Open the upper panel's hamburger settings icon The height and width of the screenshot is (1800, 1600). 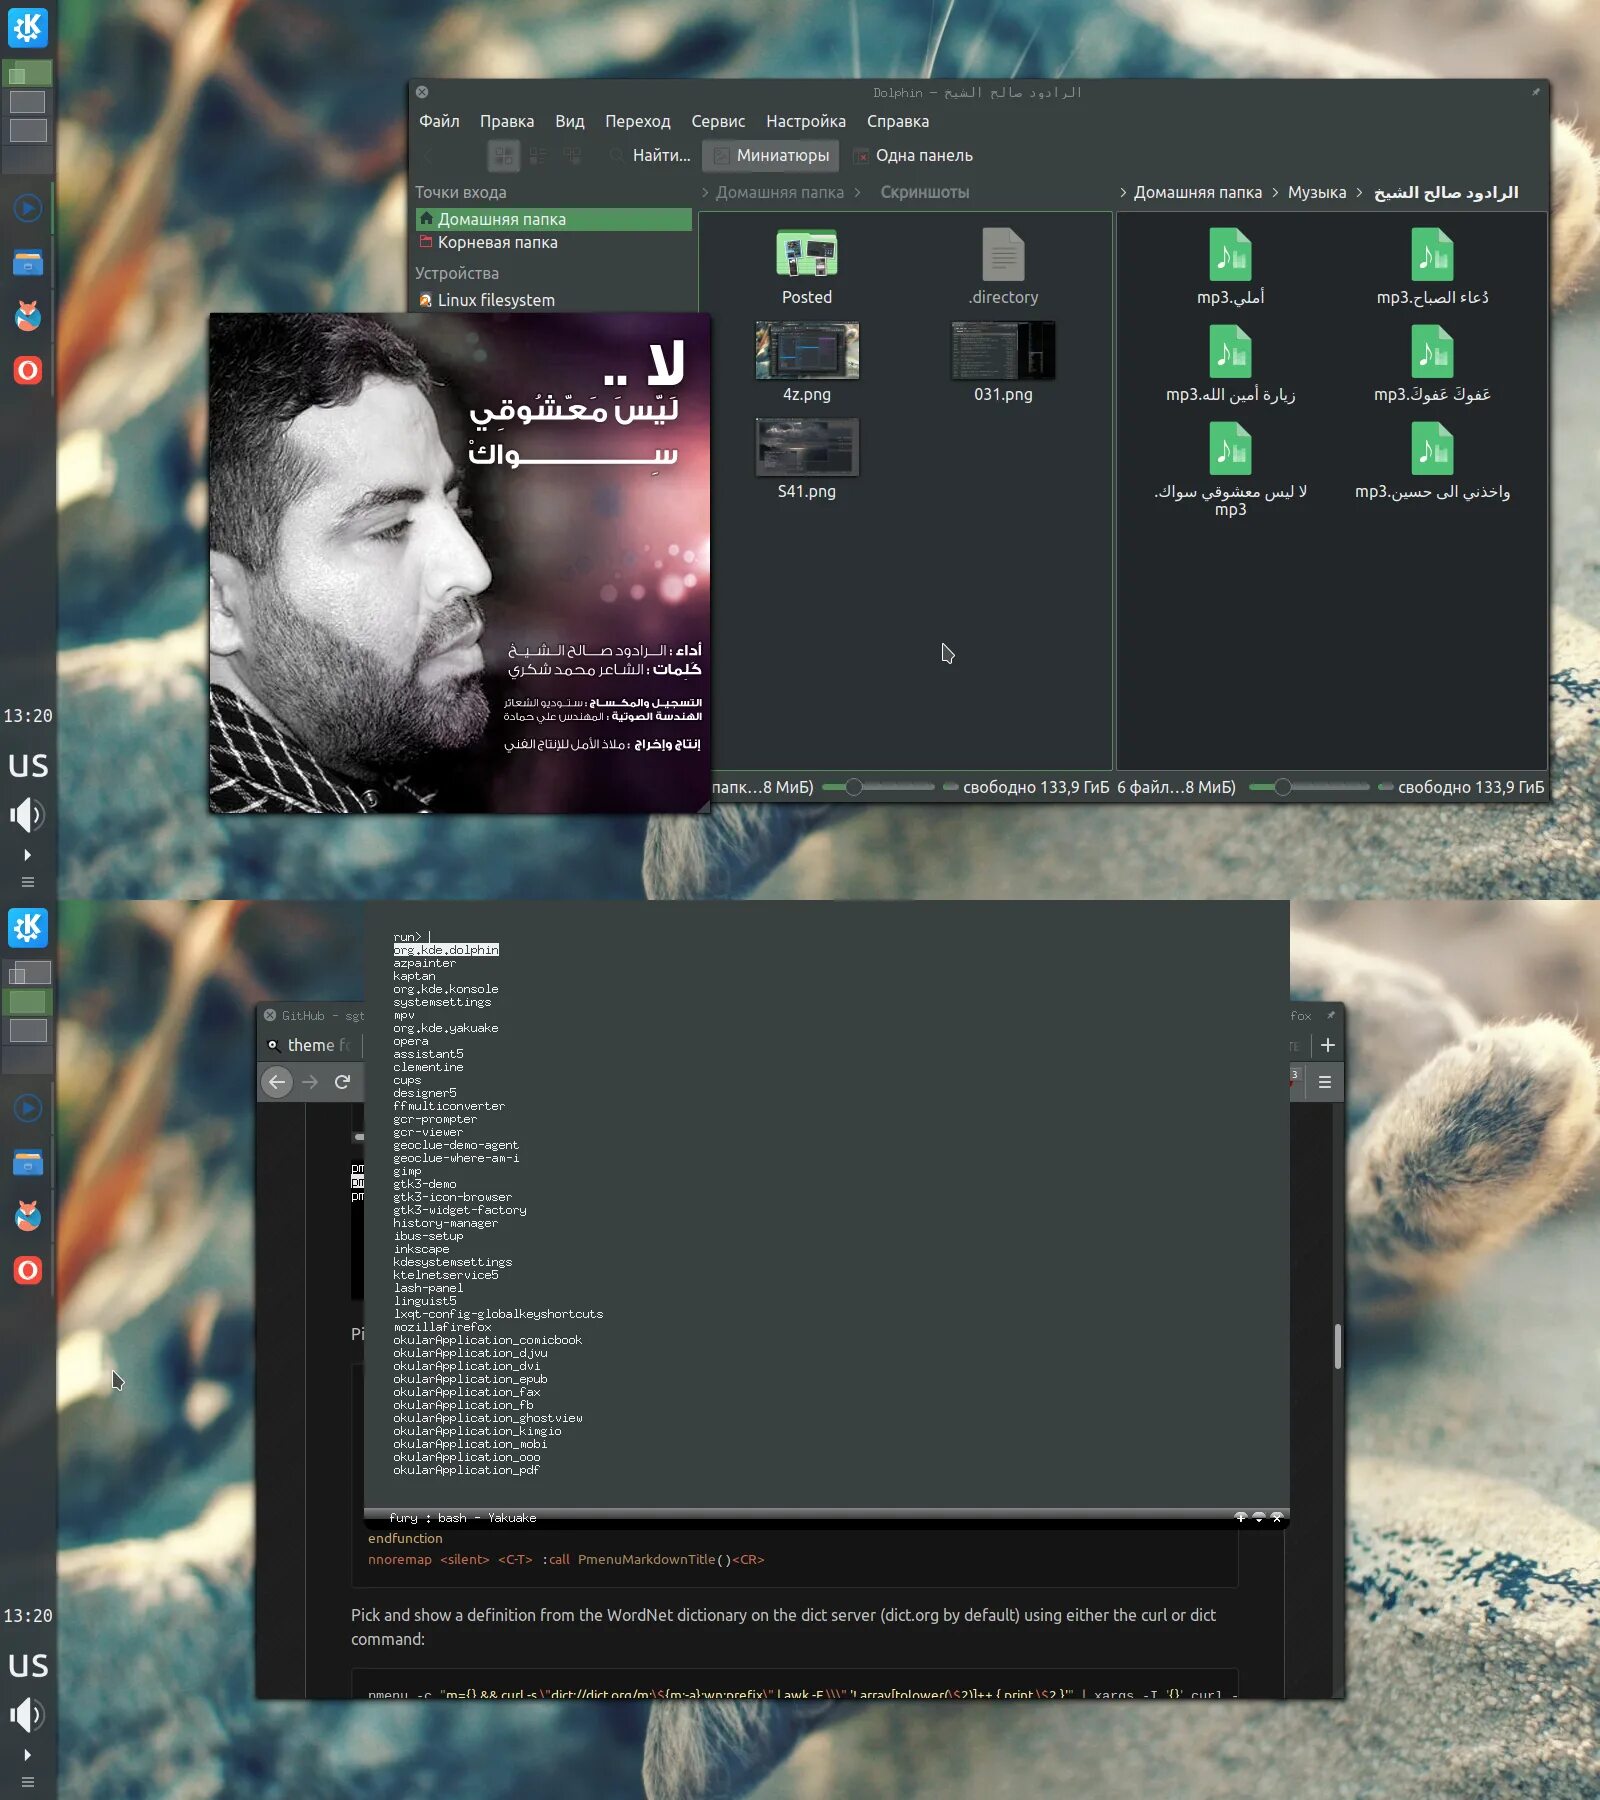27,882
